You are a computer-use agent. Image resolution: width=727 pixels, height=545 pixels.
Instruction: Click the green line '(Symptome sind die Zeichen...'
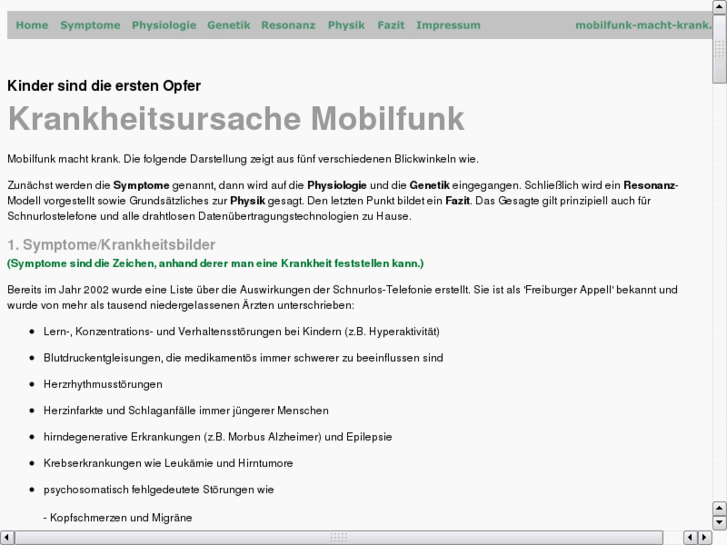(216, 263)
